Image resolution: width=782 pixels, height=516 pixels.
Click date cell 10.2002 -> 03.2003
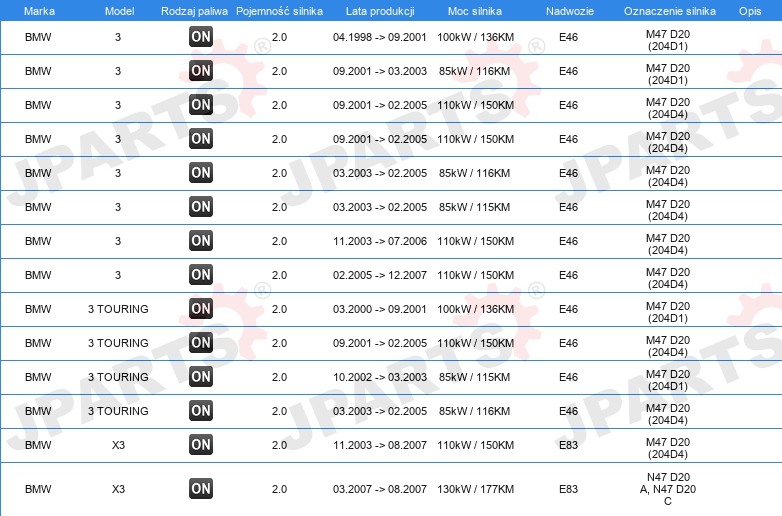(380, 377)
